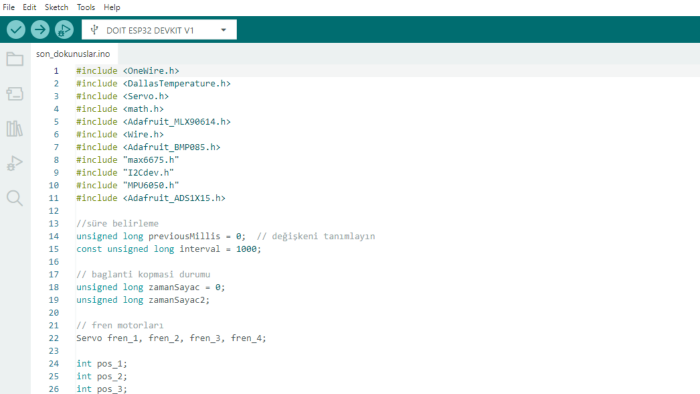This screenshot has width=700, height=394.
Task: Click the baglanti kopmasi durumu comment
Action: (x=143, y=274)
